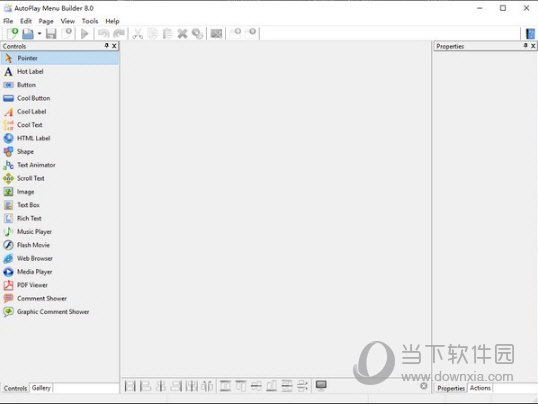Choose the Scroll Text control

(x=60, y=179)
